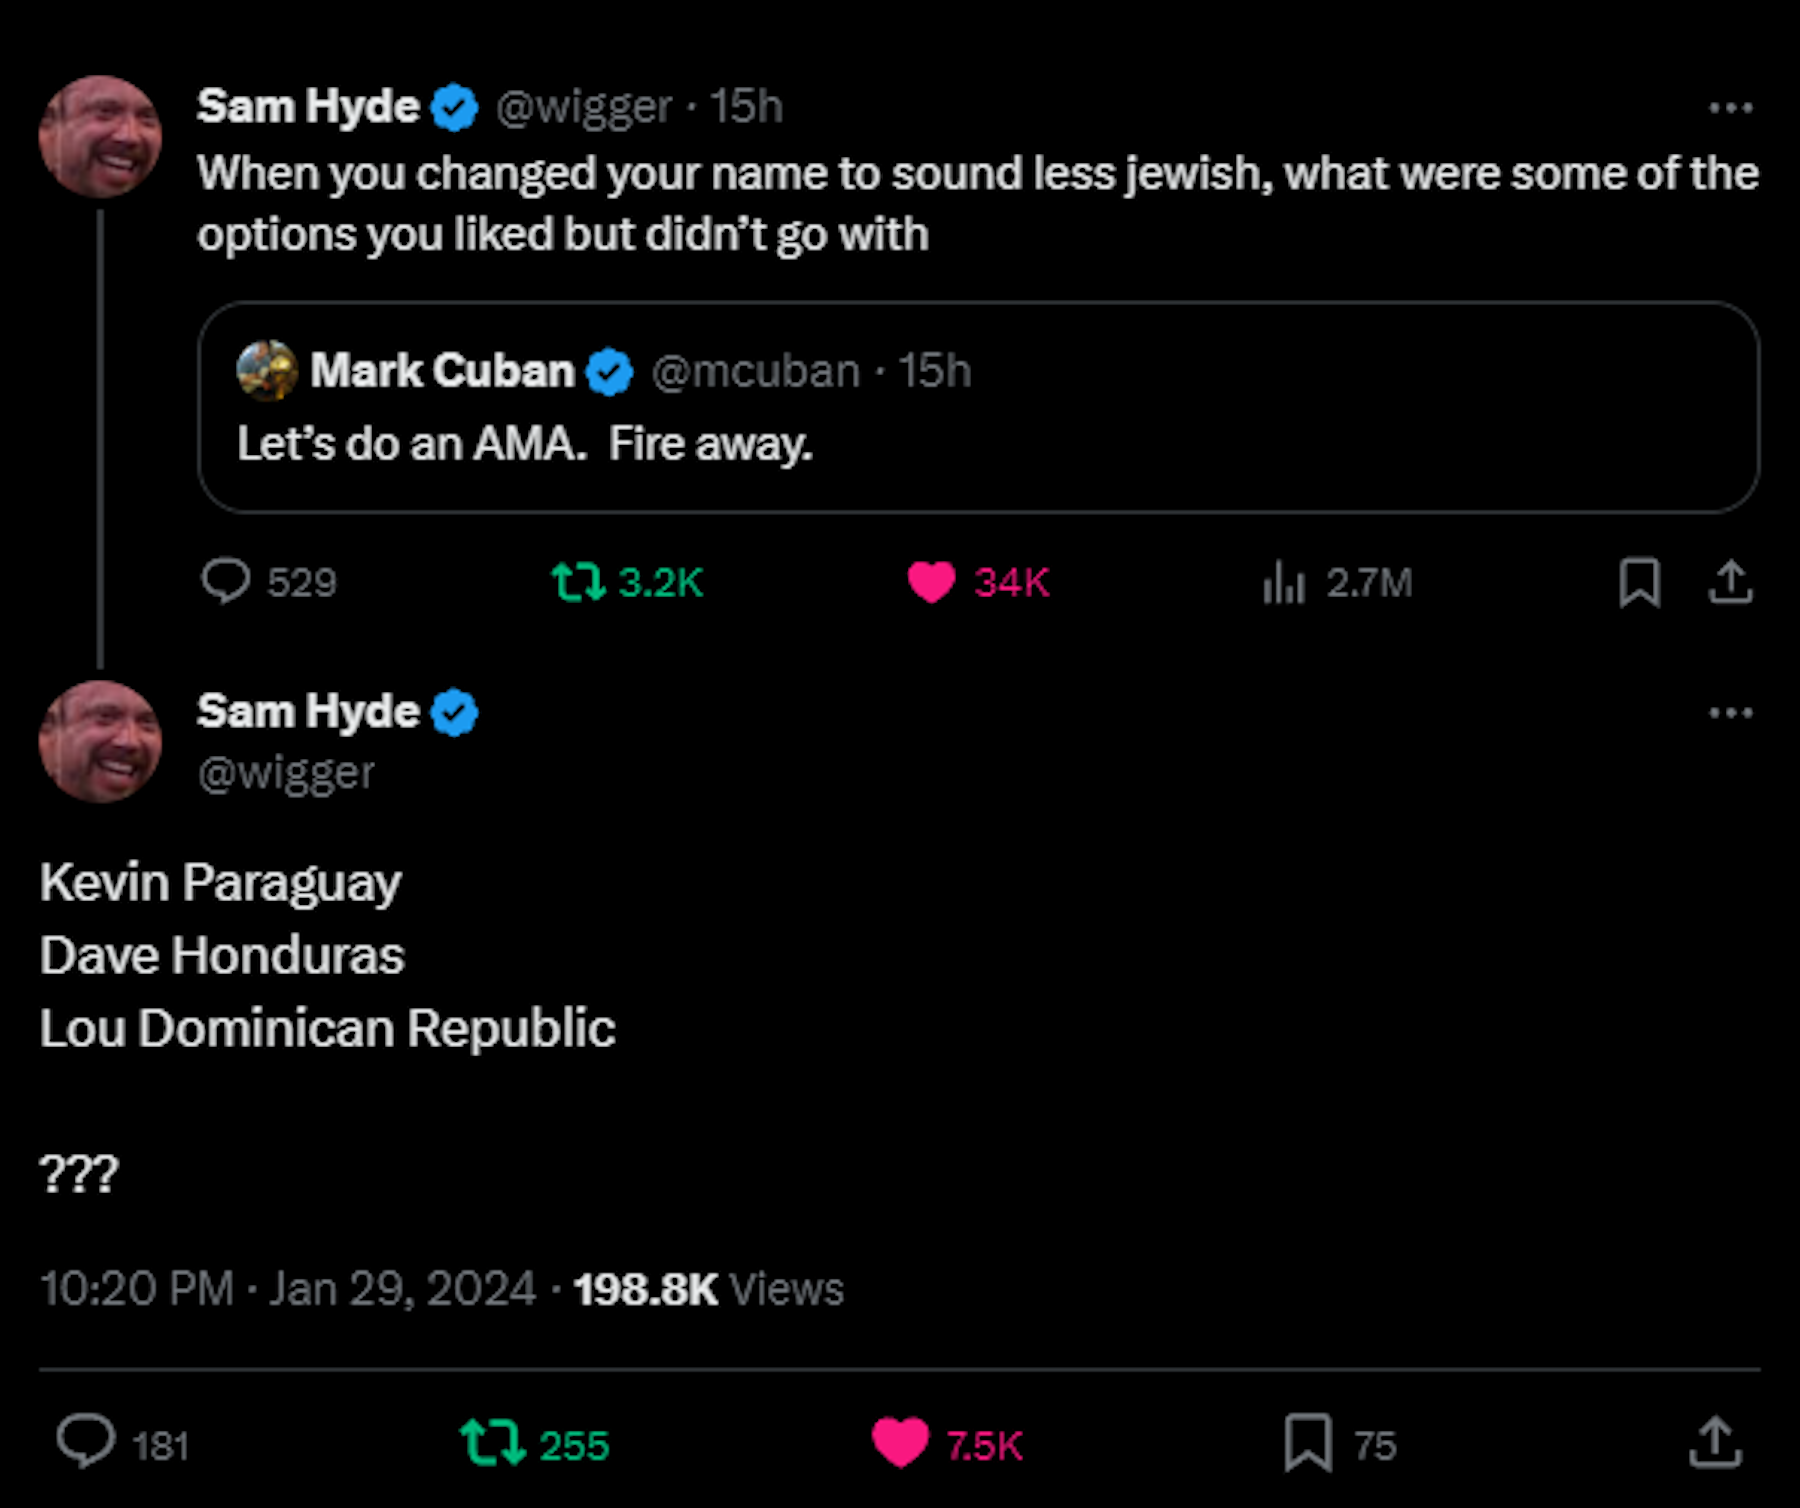Open Sam Hyde's profile picture in top tweet
1800x1508 pixels.
pos(99,136)
